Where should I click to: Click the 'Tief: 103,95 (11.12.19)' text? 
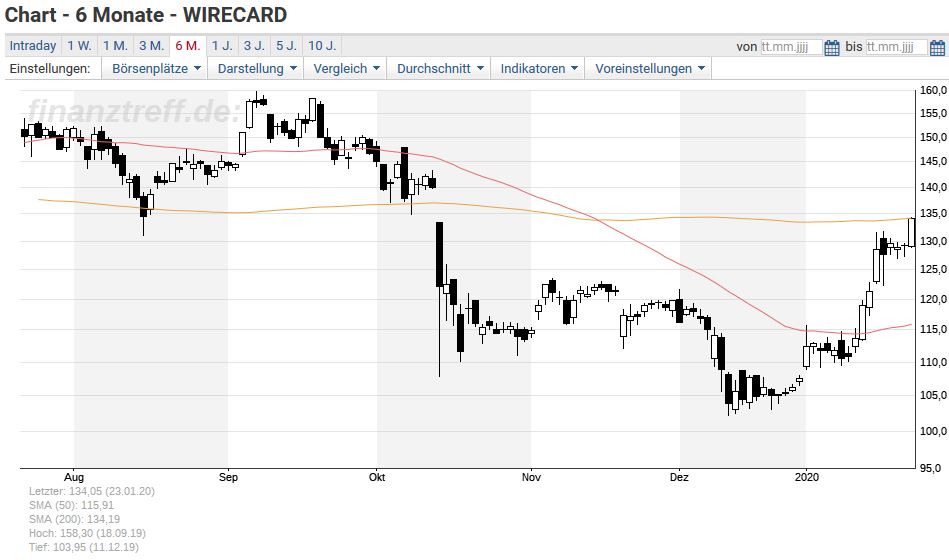84,547
